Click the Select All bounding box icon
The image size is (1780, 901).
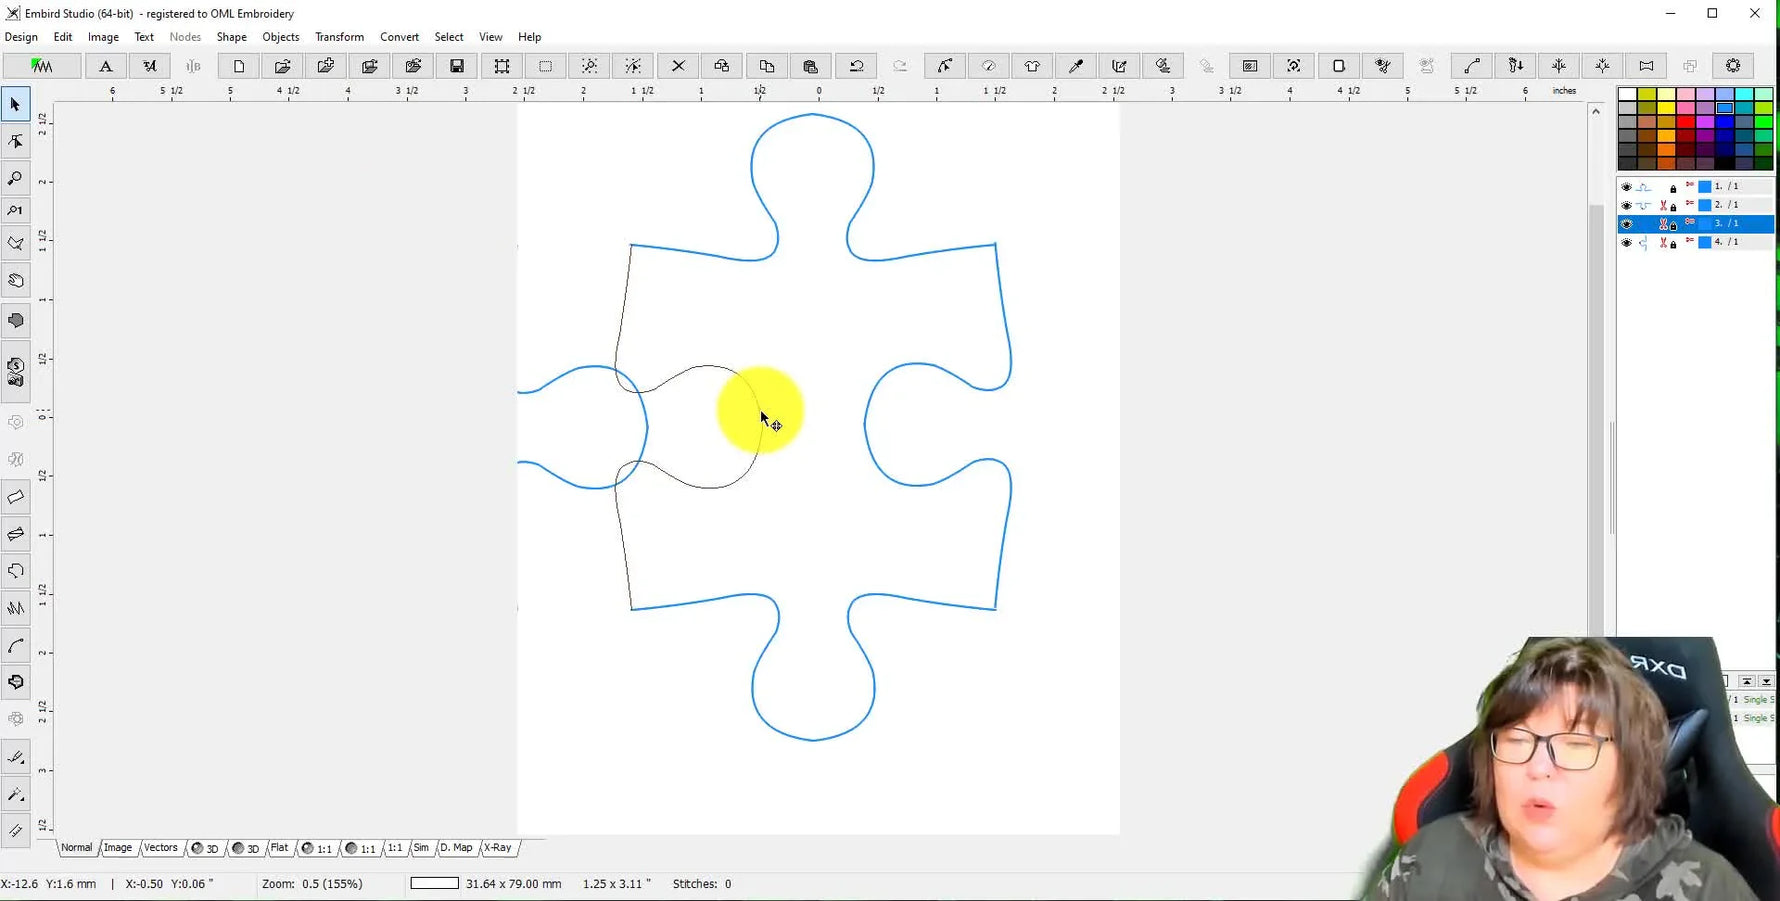click(x=502, y=66)
